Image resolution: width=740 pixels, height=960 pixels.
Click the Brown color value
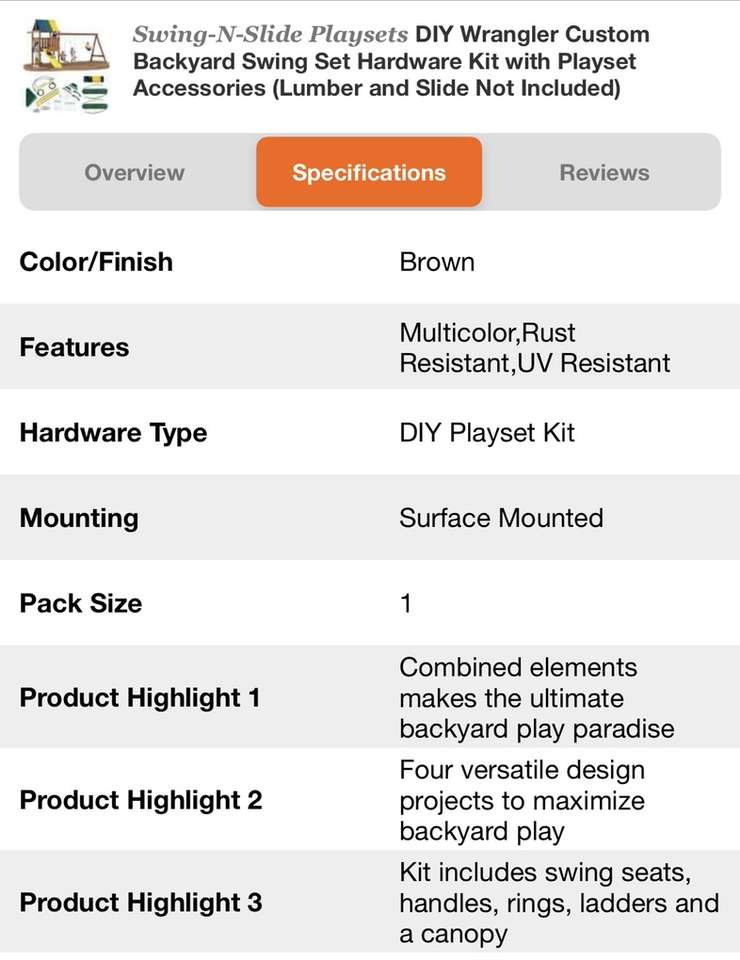click(x=437, y=262)
